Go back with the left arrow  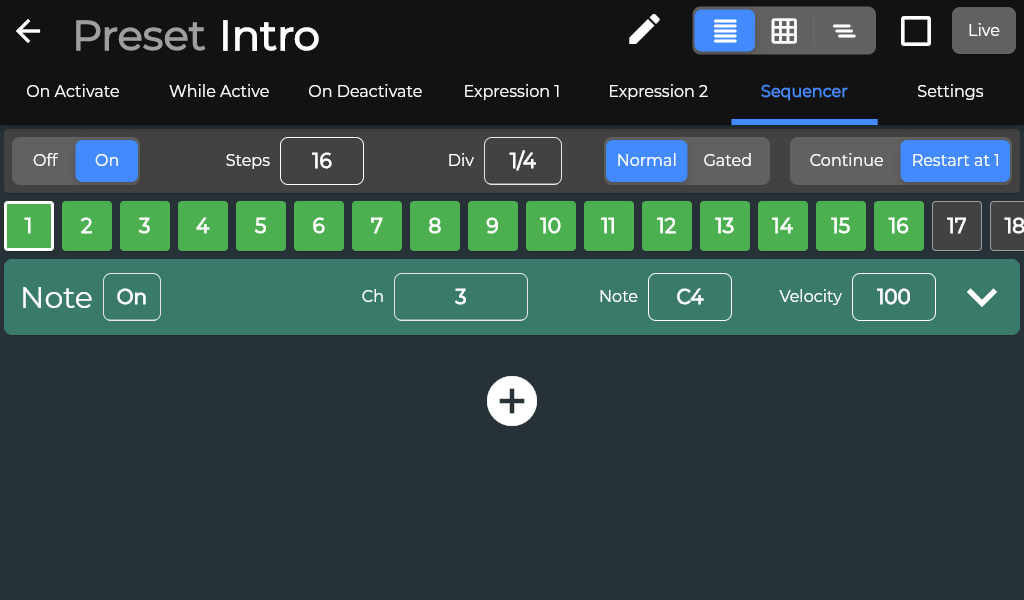pyautogui.click(x=28, y=31)
